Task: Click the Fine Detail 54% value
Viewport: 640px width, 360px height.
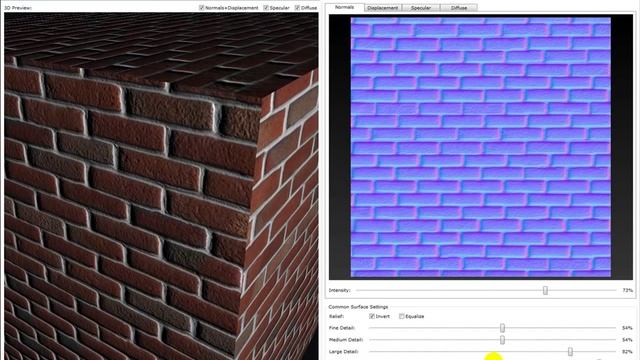Action: point(627,328)
